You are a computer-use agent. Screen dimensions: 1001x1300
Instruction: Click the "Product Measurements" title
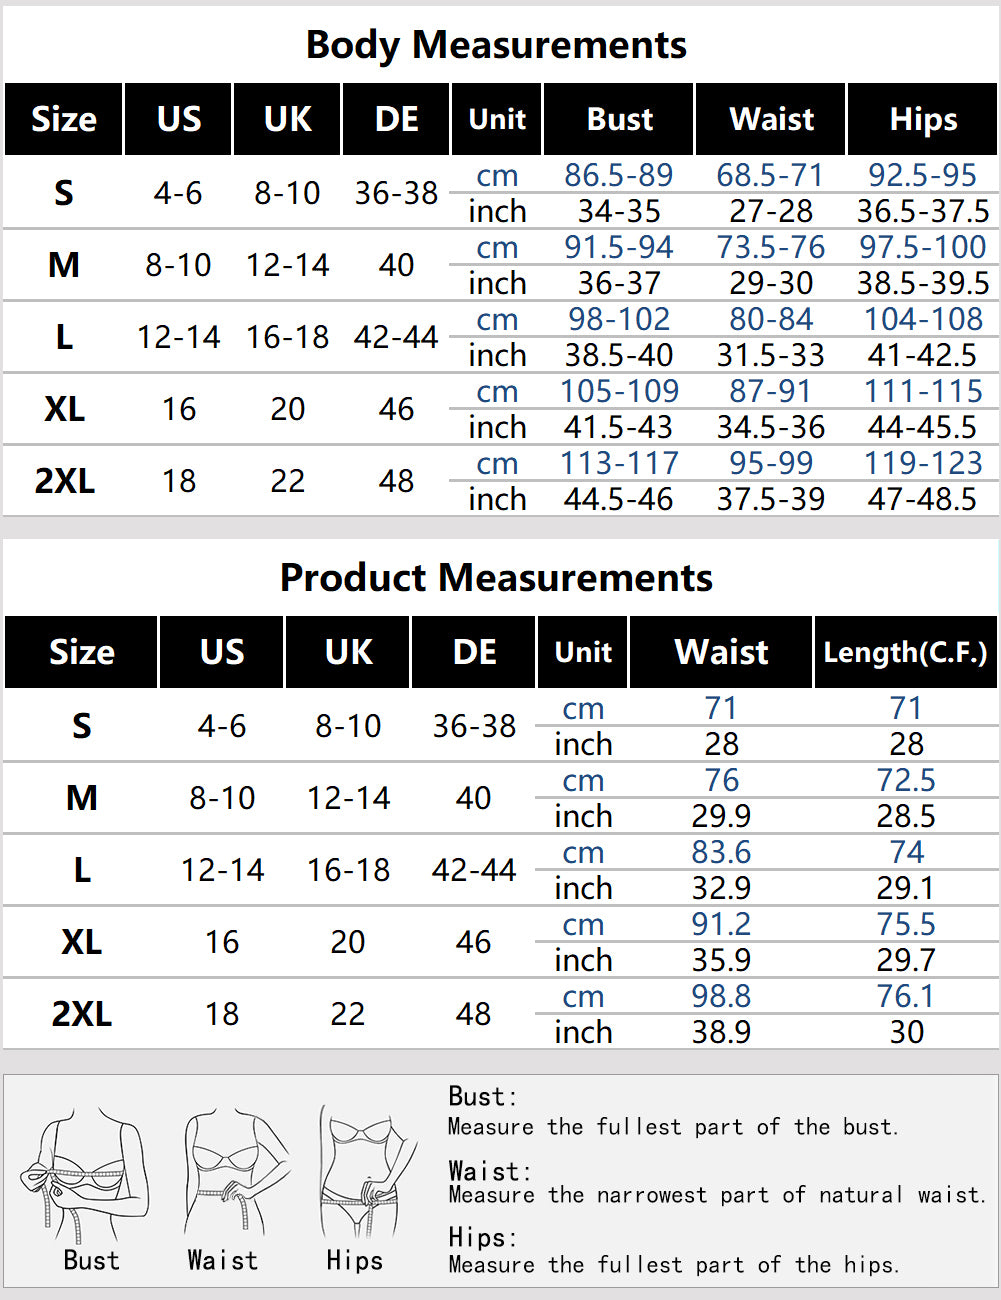[x=496, y=578]
